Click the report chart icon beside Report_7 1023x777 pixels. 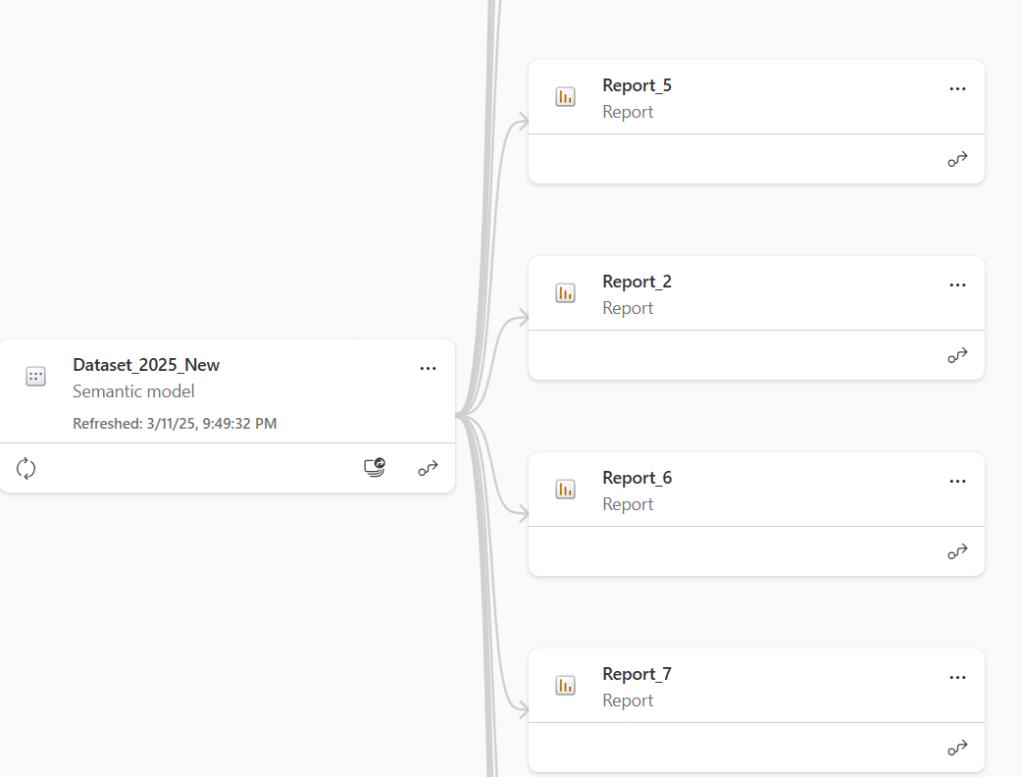coord(566,685)
